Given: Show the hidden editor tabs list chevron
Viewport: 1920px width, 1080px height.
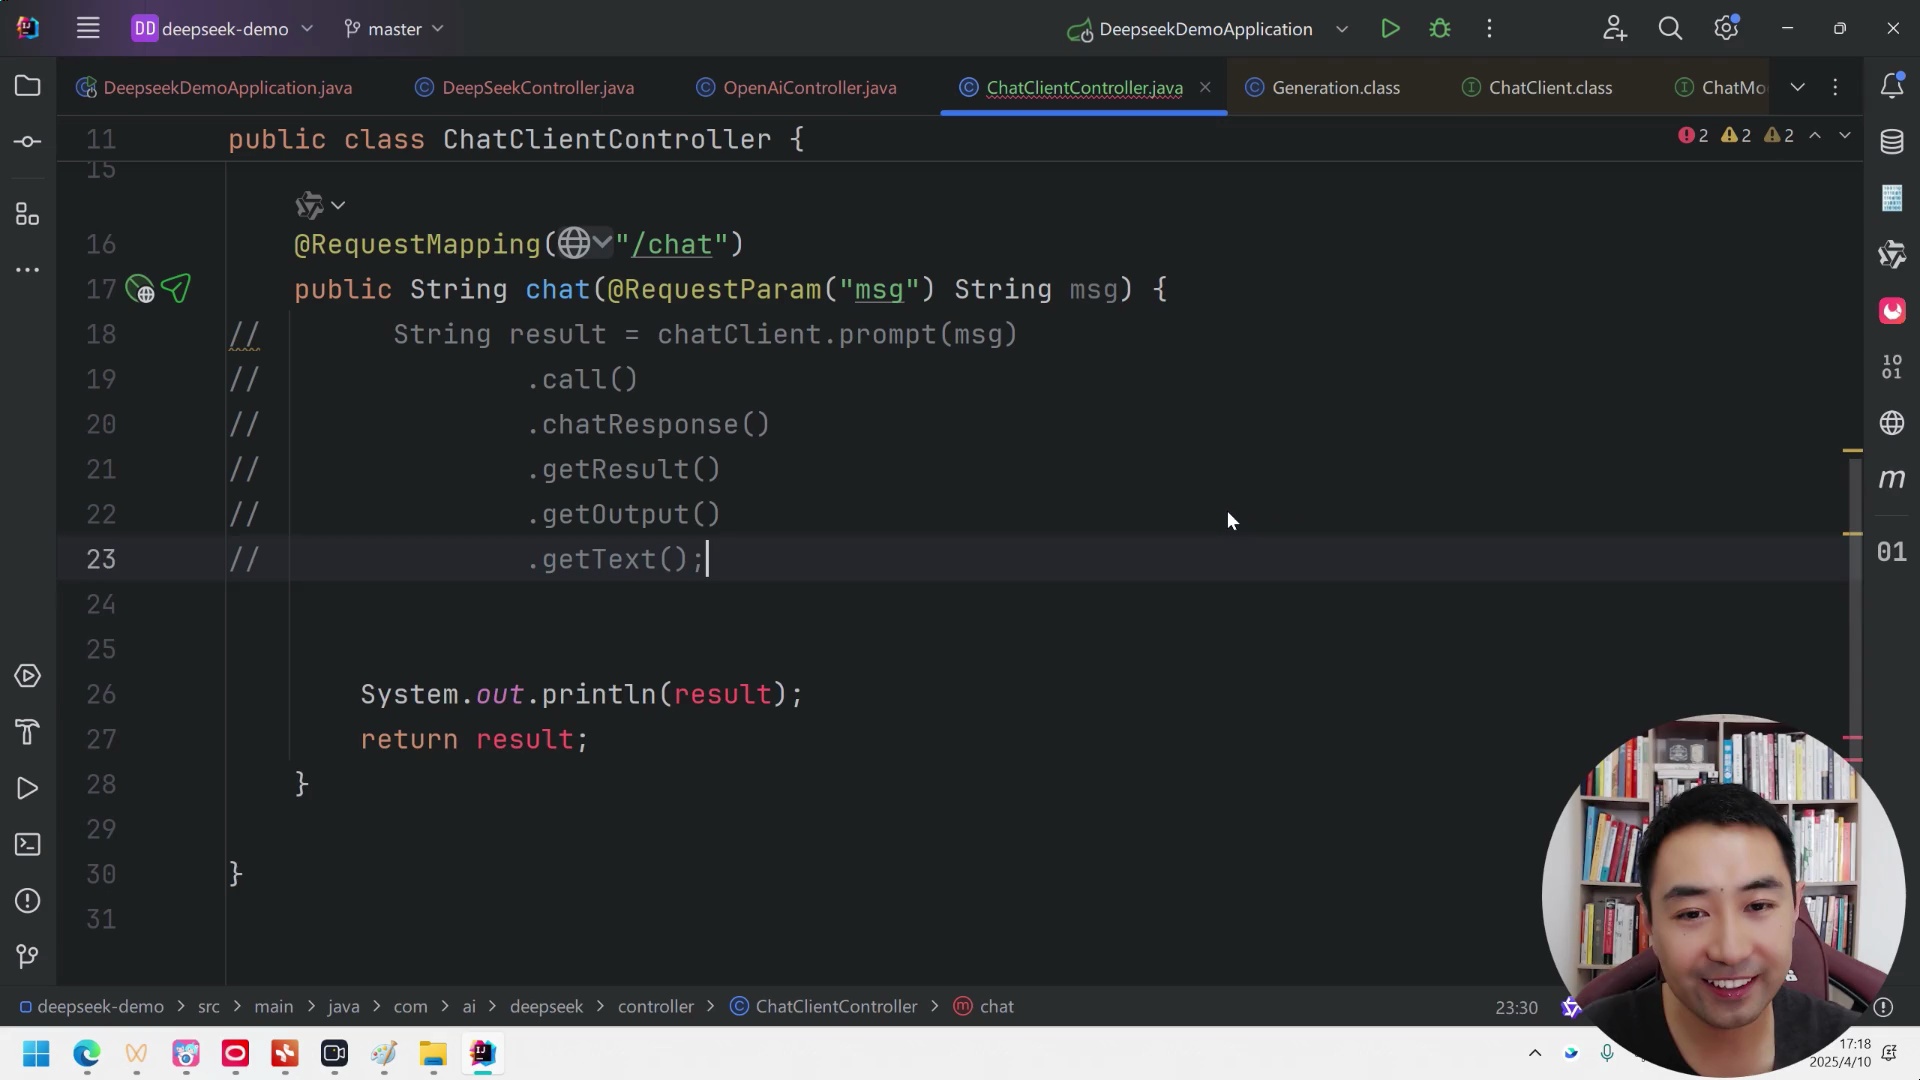Looking at the screenshot, I should coord(1797,87).
